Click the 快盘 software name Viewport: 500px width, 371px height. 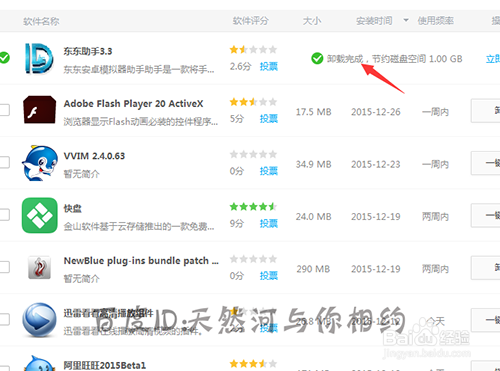(73, 209)
